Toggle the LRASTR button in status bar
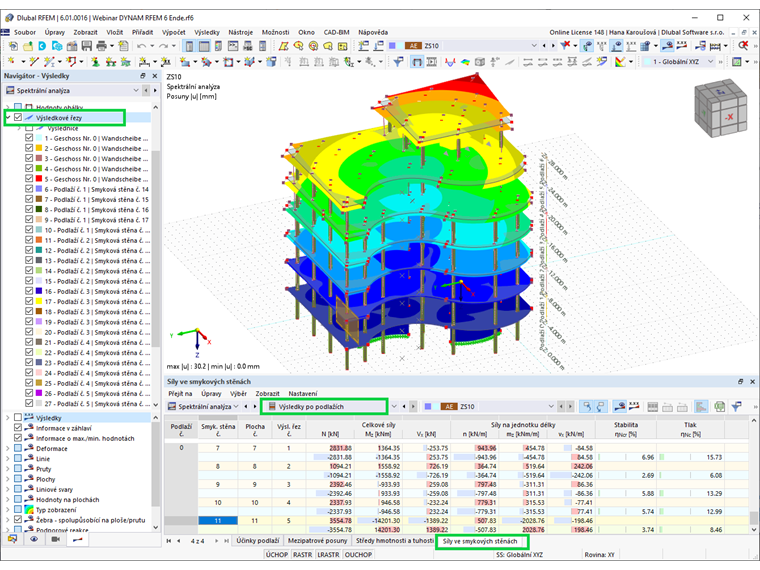760x570 pixels. [328, 554]
